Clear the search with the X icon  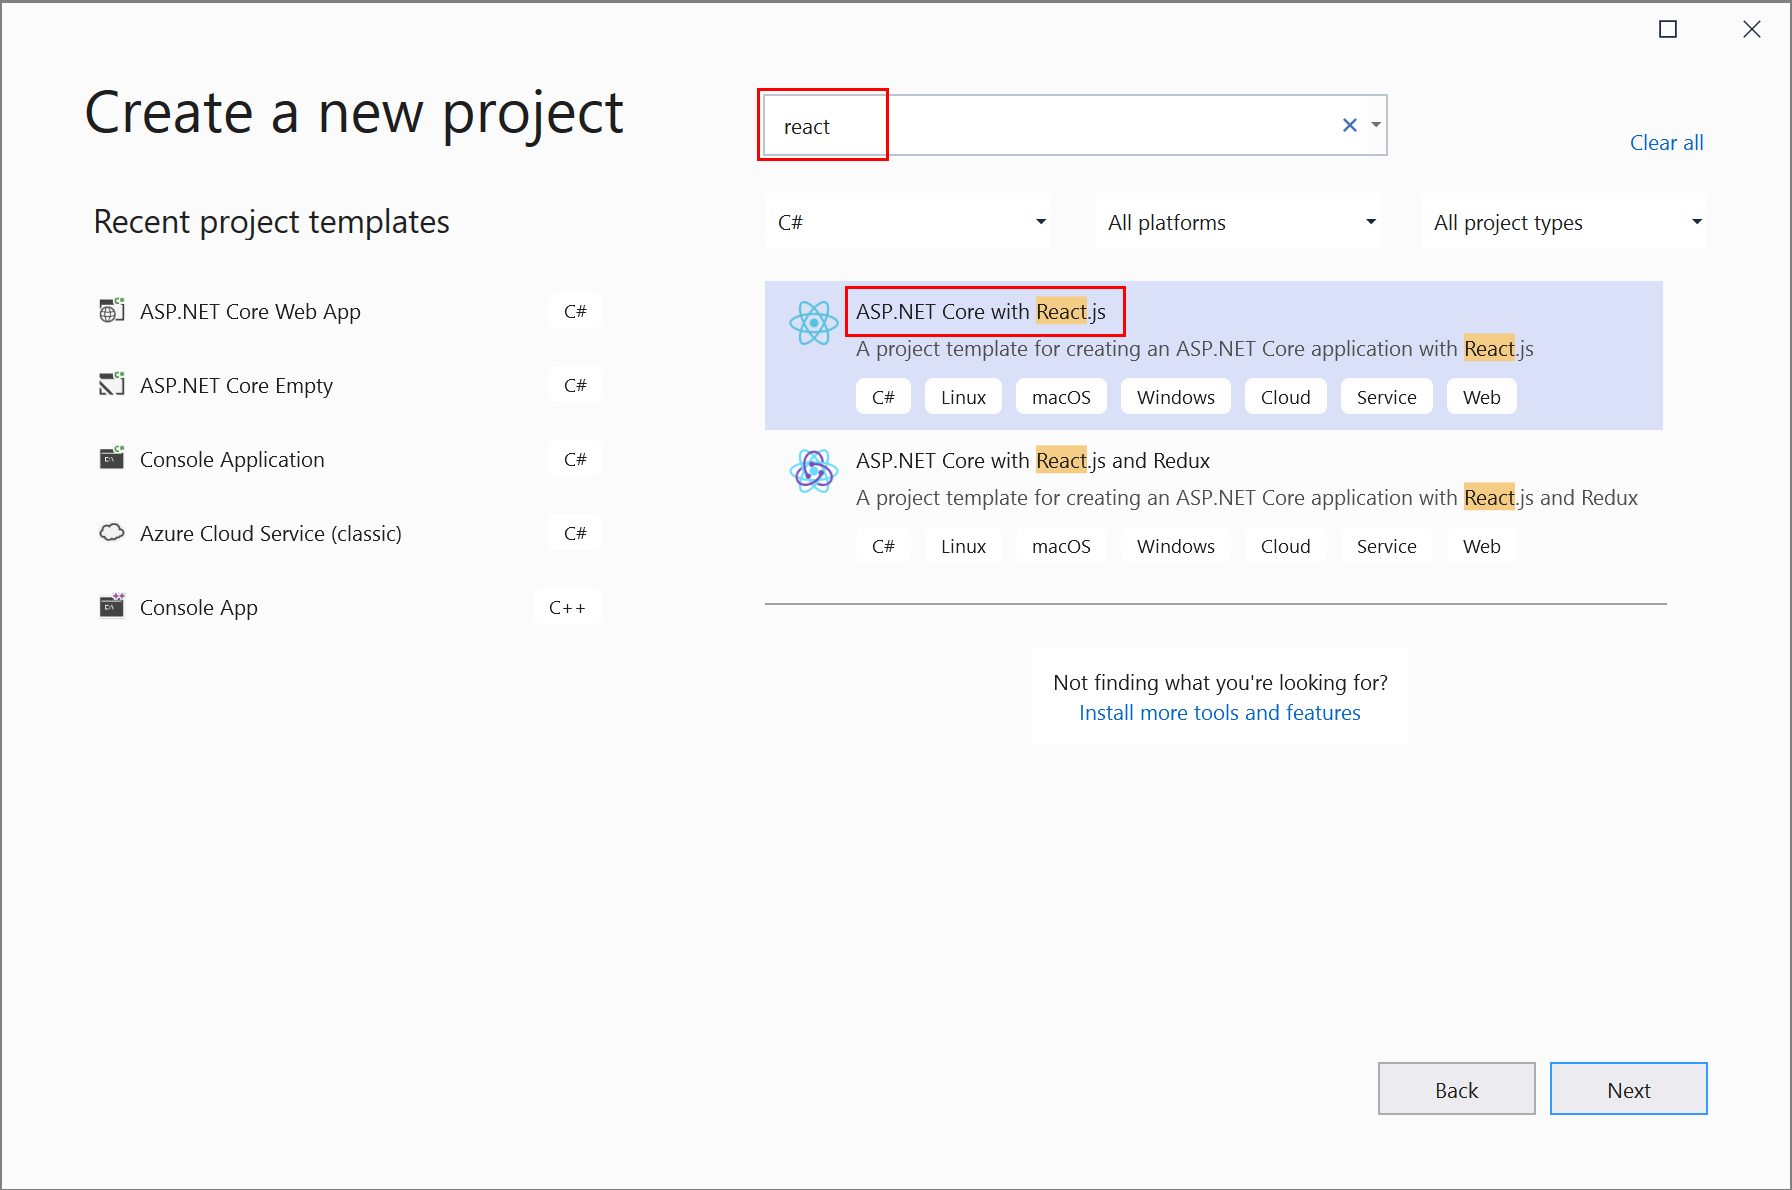point(1349,124)
